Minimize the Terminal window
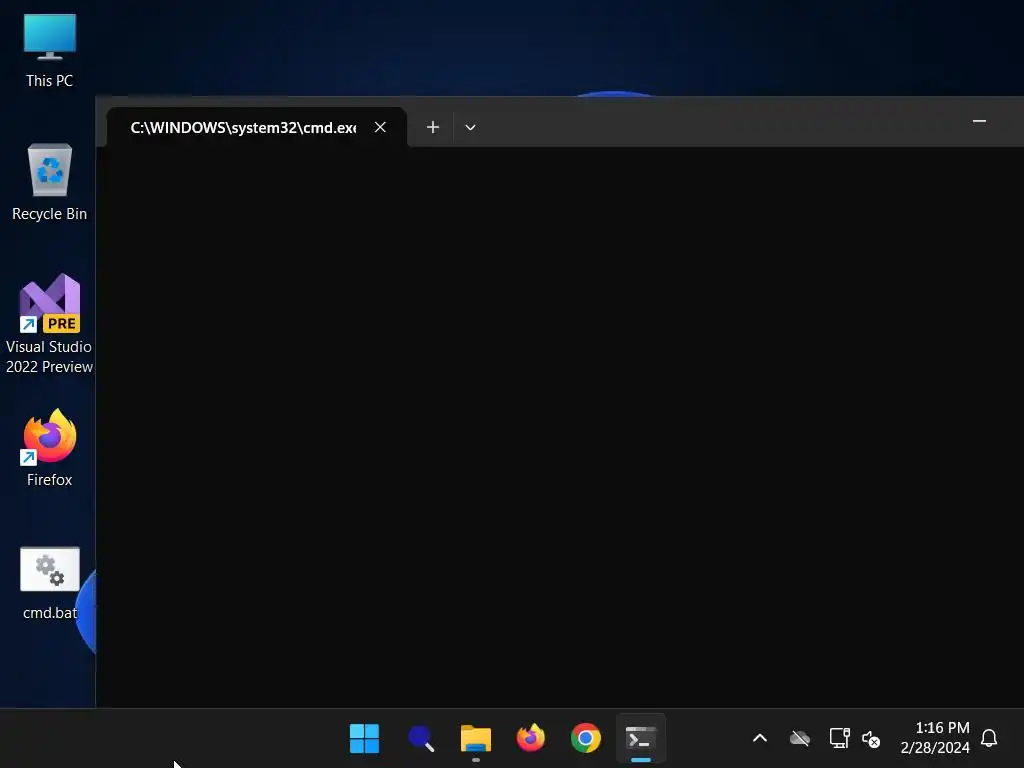This screenshot has width=1024, height=768. point(979,121)
